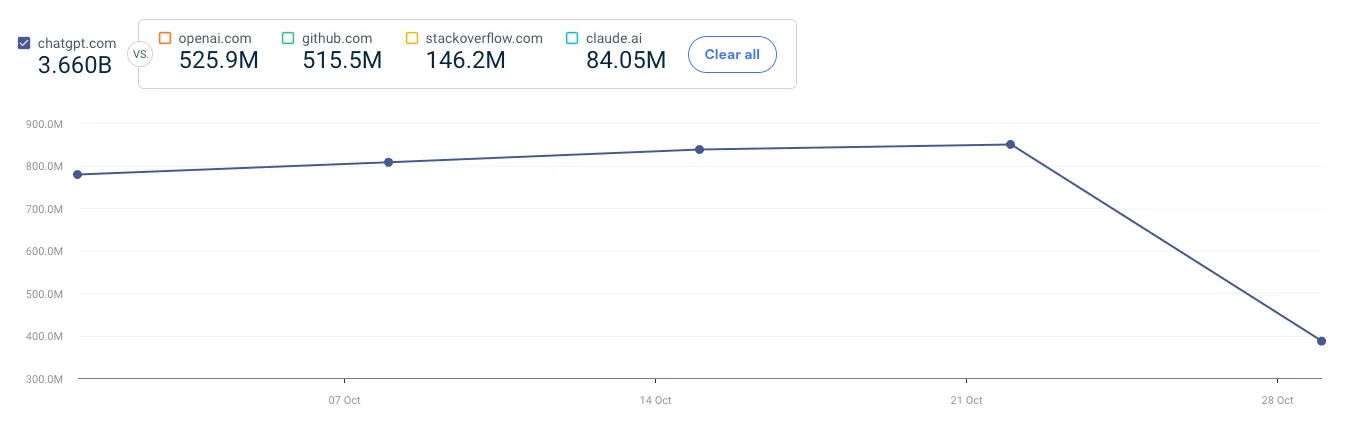1348x421 pixels.
Task: Select the 515.5M visits figure
Action: click(x=342, y=60)
